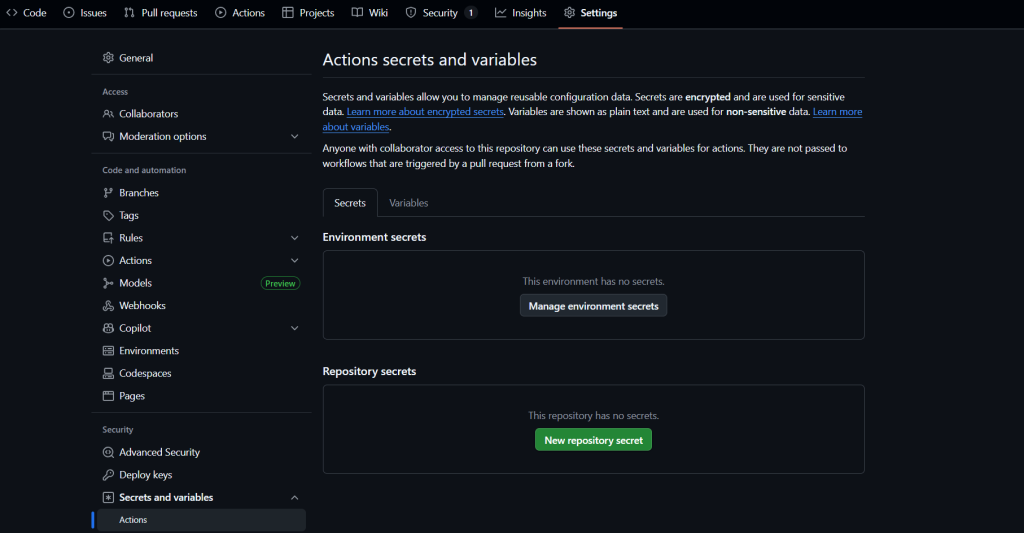
Task: Expand the sidebar Actions section chevron
Action: tap(295, 261)
